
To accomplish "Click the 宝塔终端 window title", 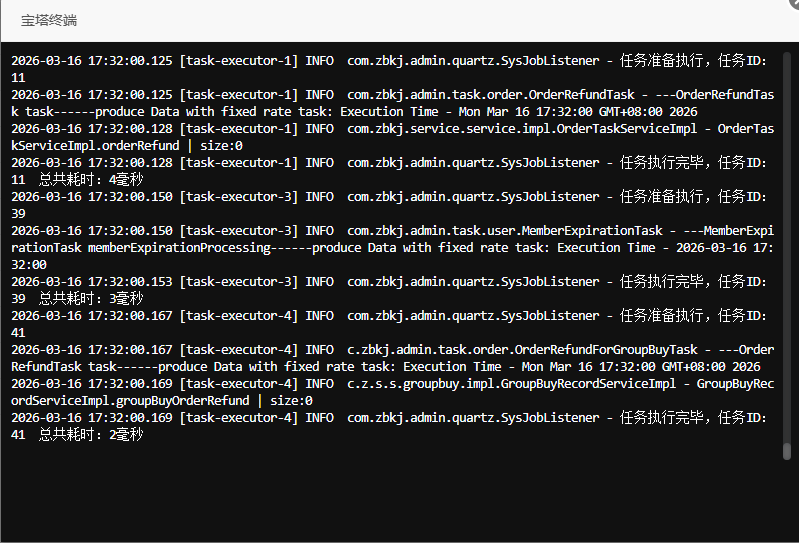I will coord(49,20).
